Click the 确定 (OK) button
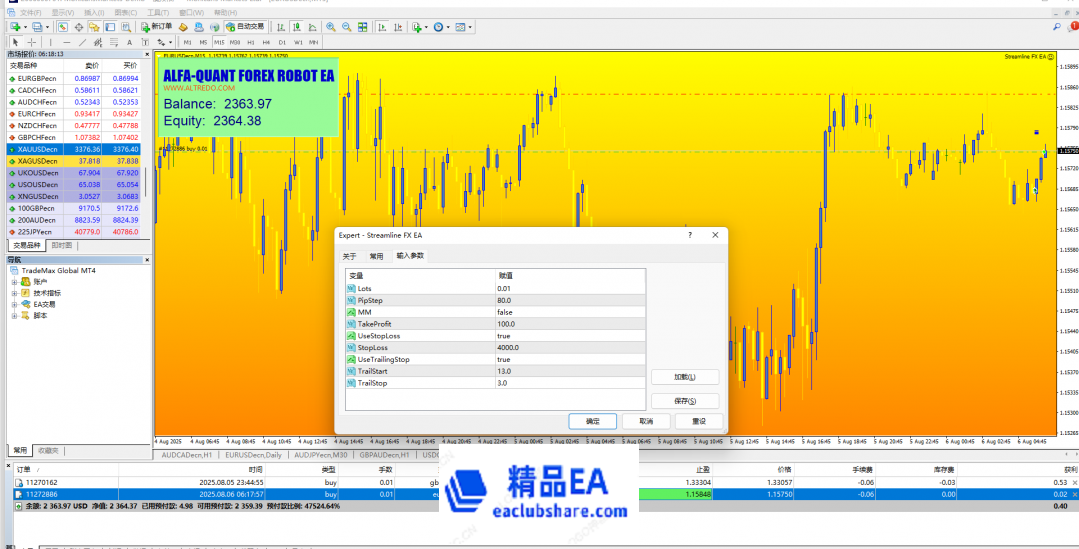Viewport: 1079px width, 549px height. [592, 421]
